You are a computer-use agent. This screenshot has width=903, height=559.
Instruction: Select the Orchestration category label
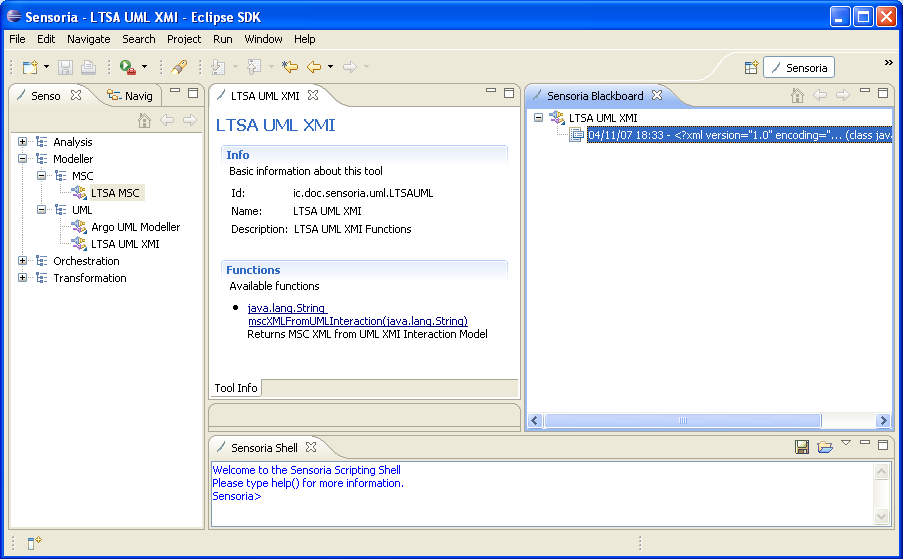86,261
